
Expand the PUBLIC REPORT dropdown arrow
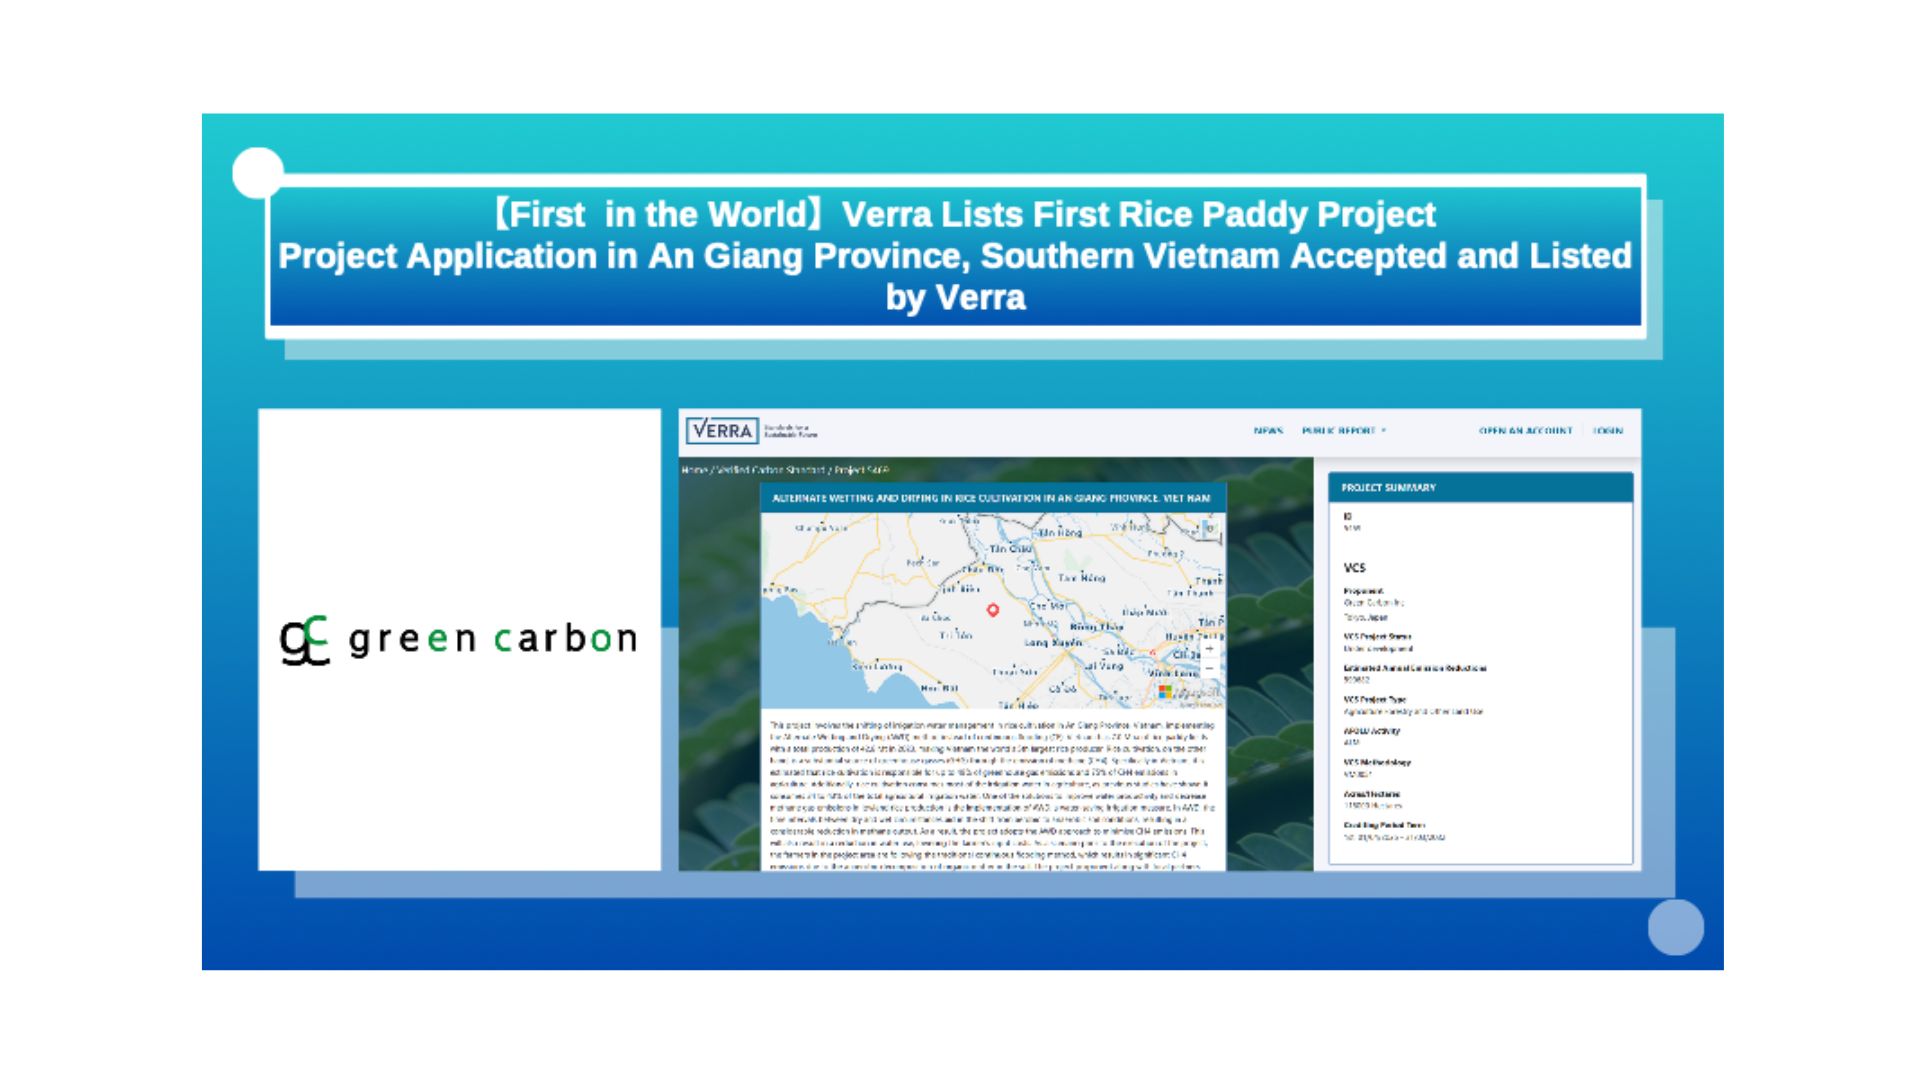point(1382,430)
